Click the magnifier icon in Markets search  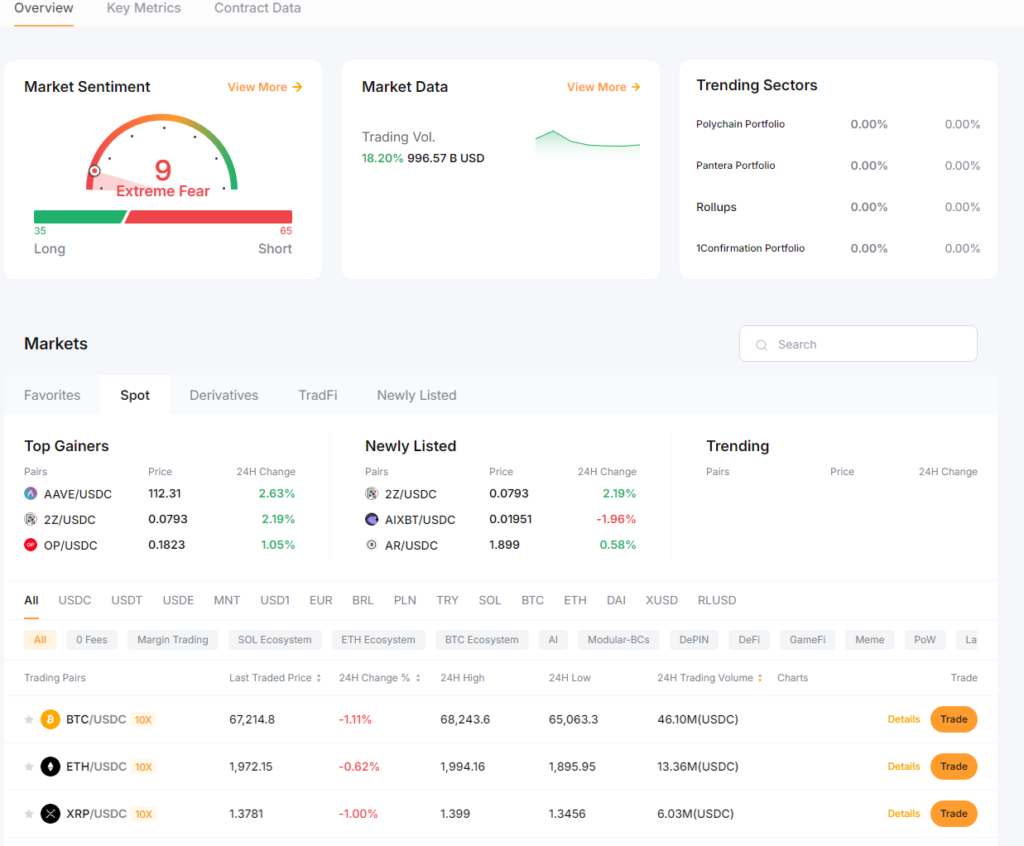tap(763, 345)
